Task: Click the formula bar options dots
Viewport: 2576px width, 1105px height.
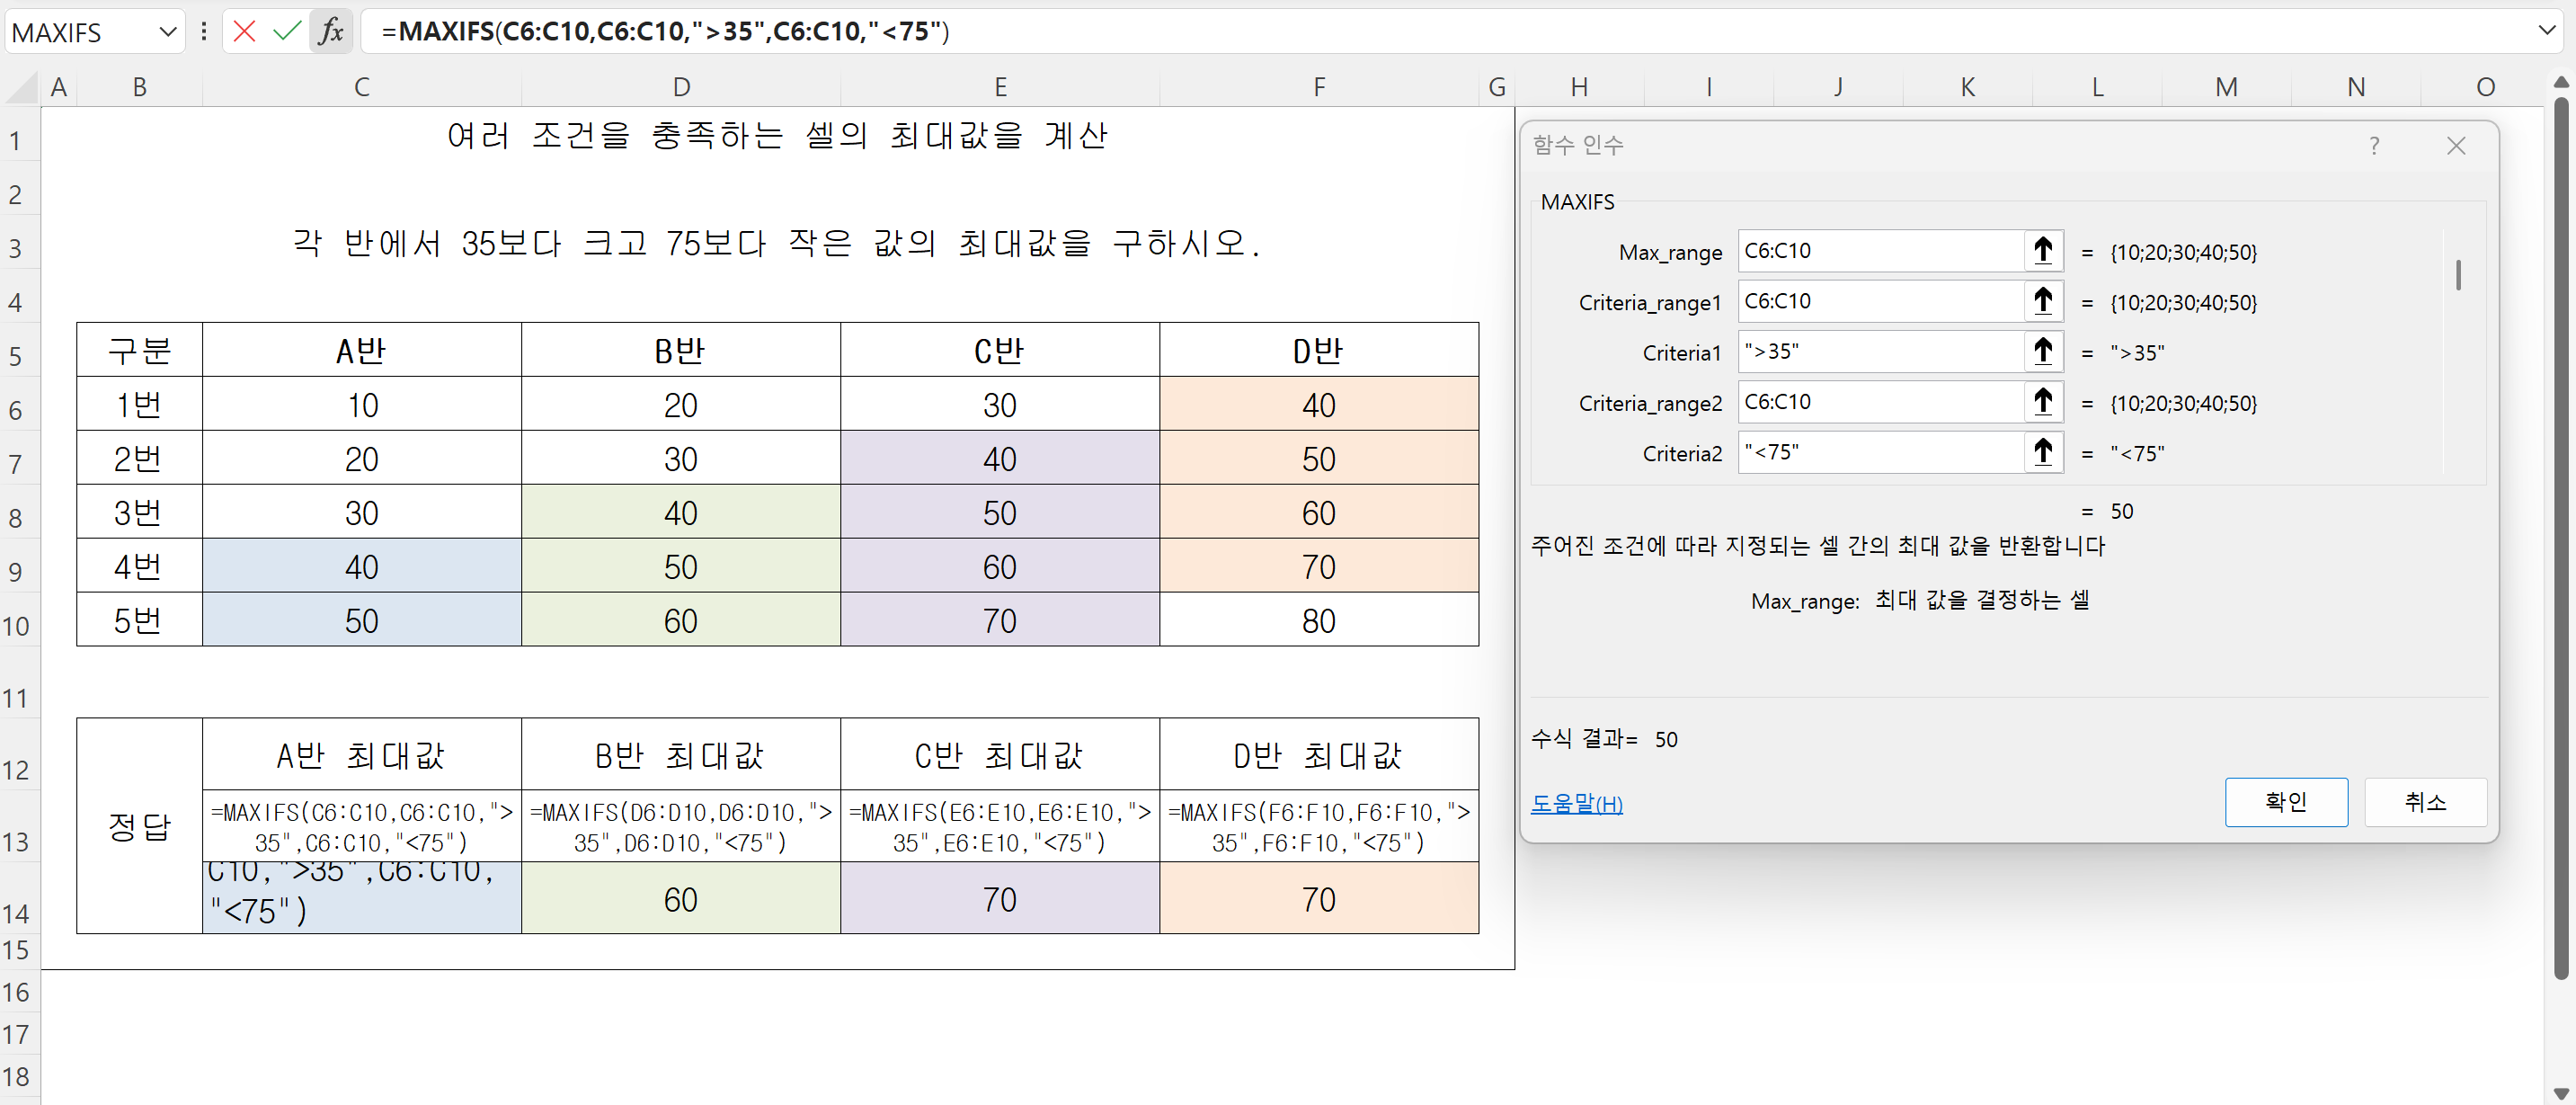Action: 204,31
